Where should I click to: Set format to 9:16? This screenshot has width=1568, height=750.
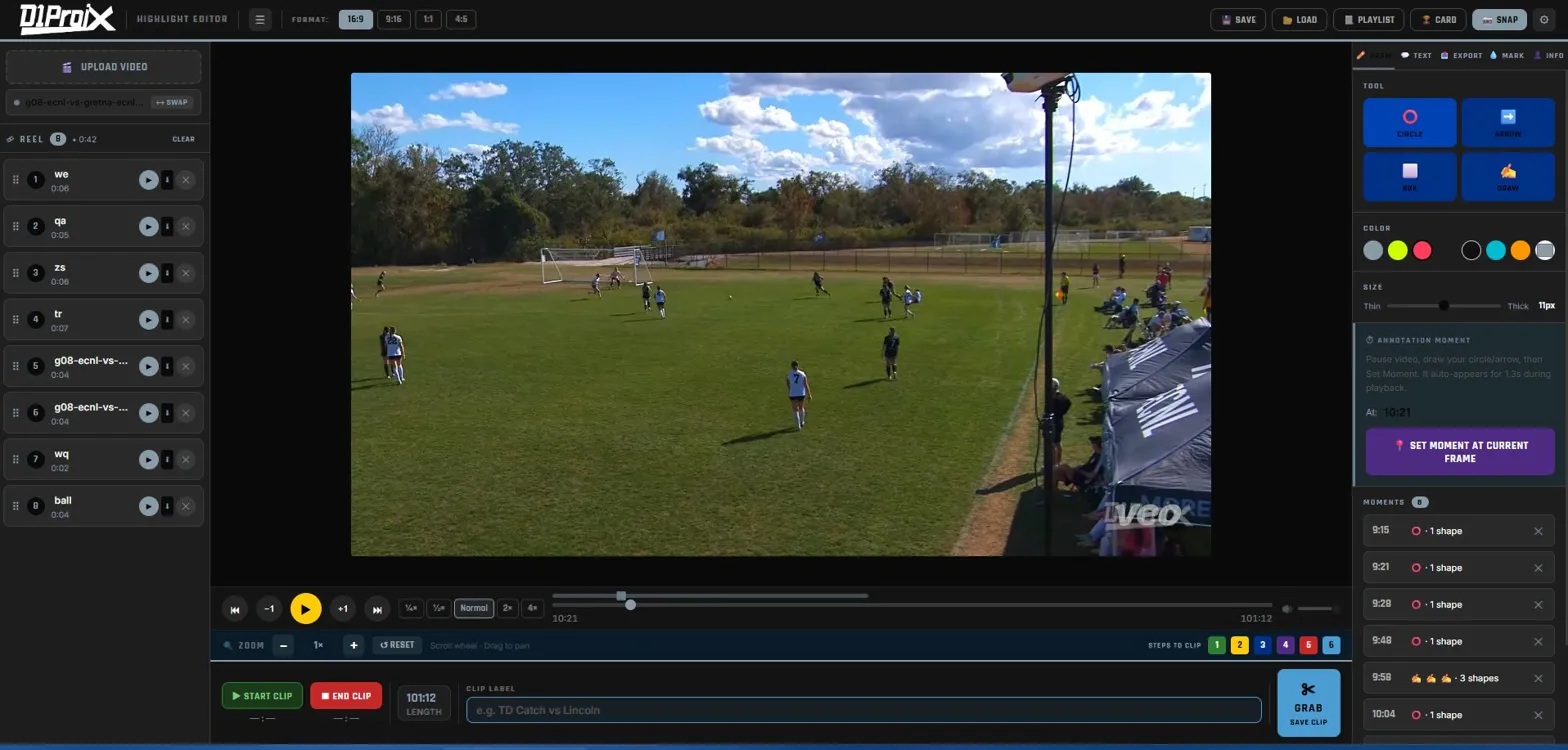pyautogui.click(x=394, y=19)
